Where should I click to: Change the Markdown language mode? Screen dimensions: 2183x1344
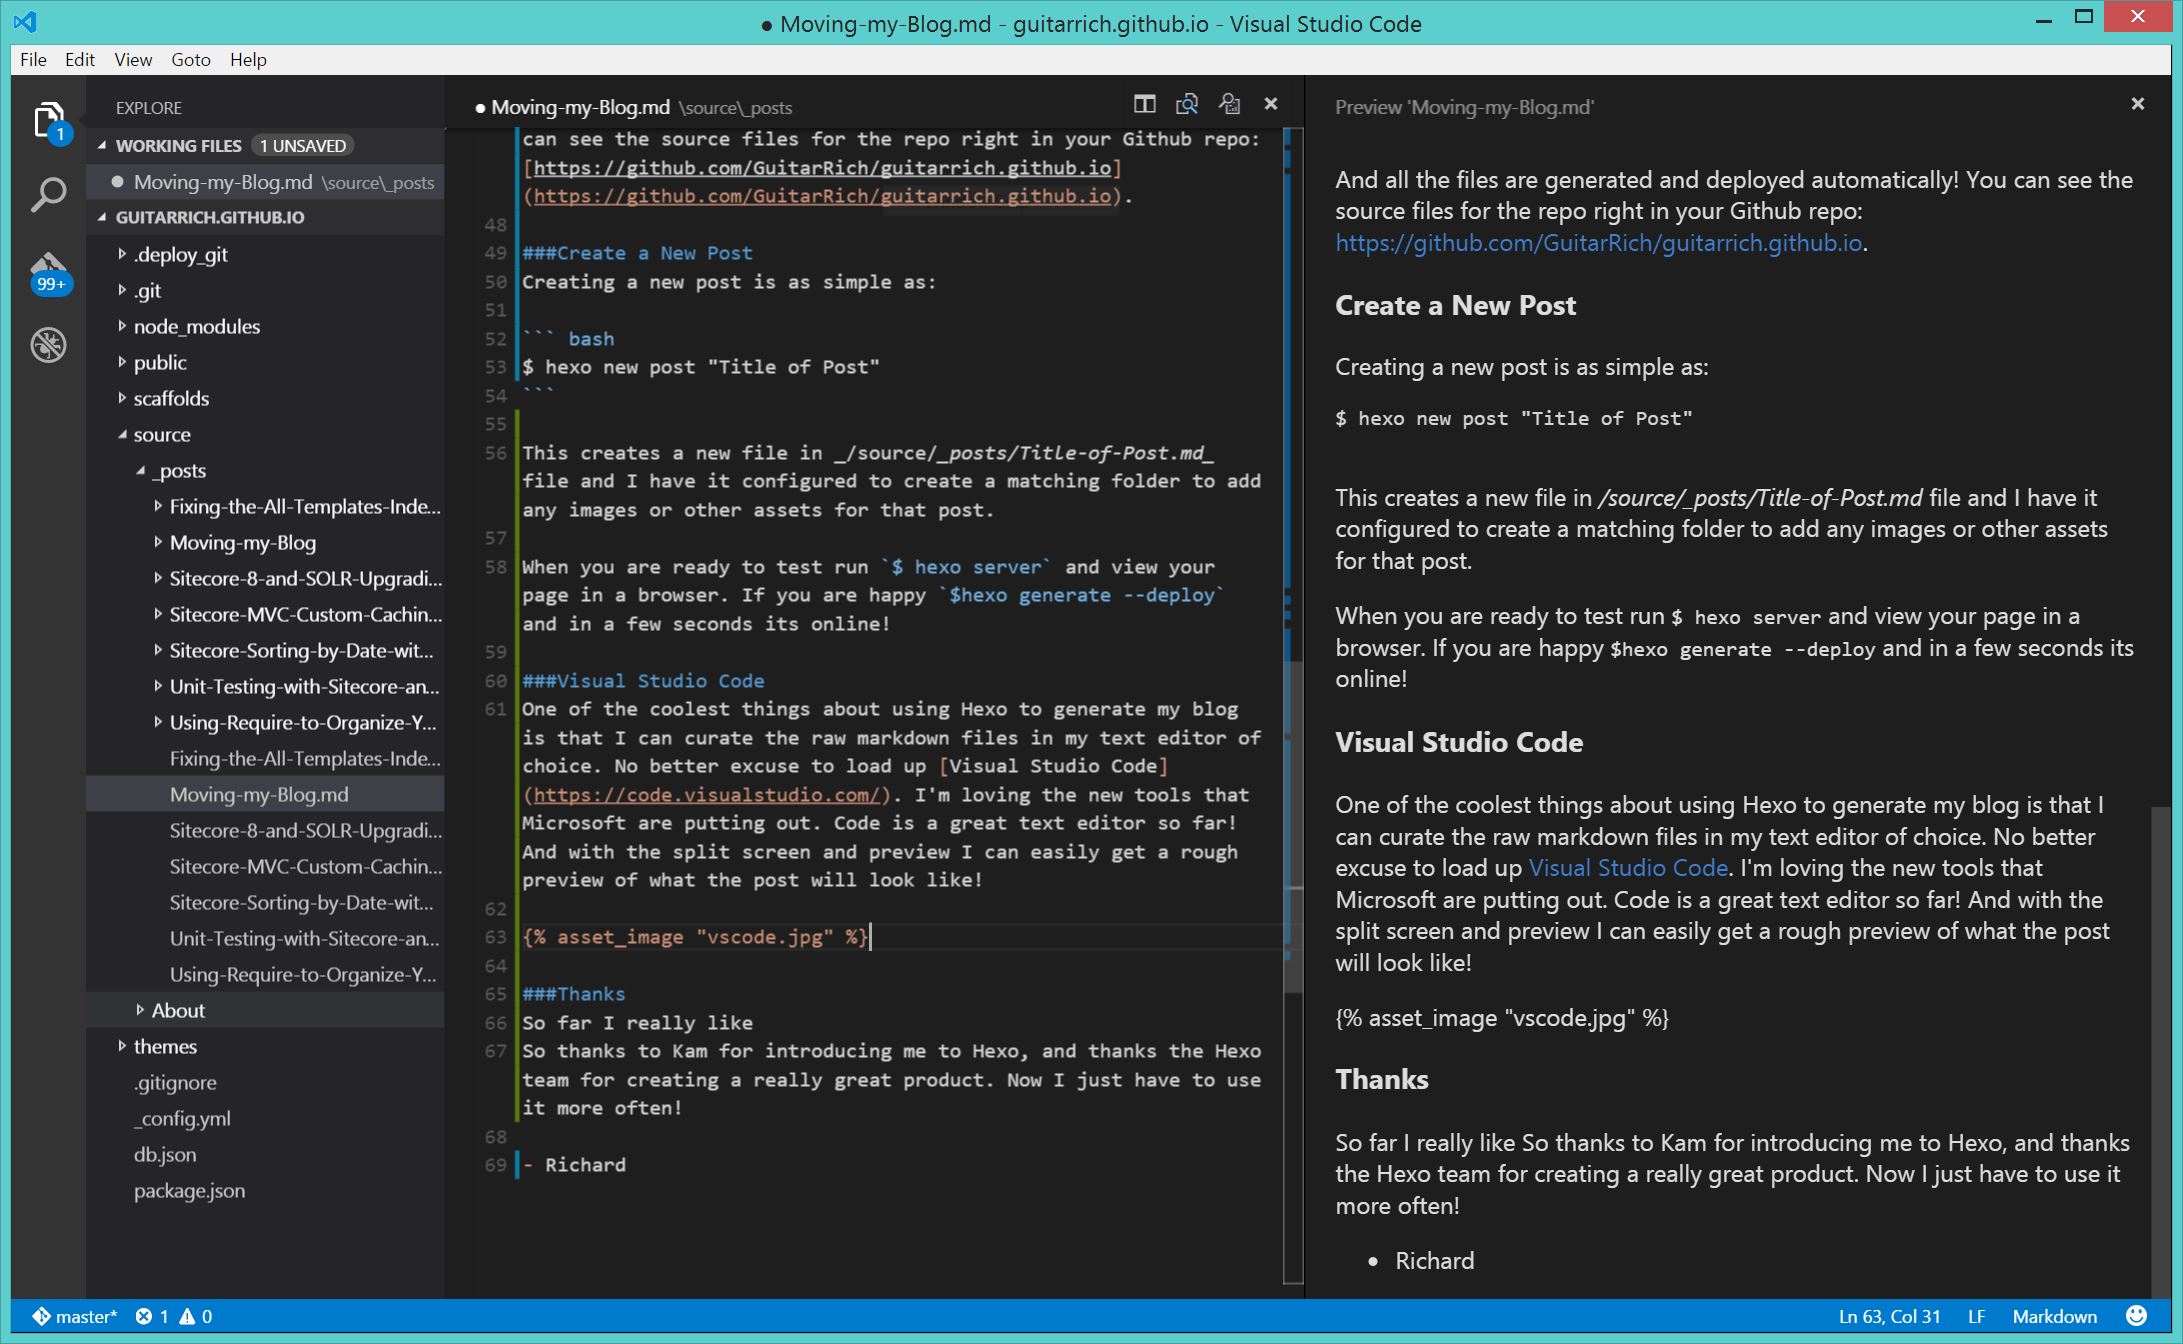[x=2054, y=1317]
